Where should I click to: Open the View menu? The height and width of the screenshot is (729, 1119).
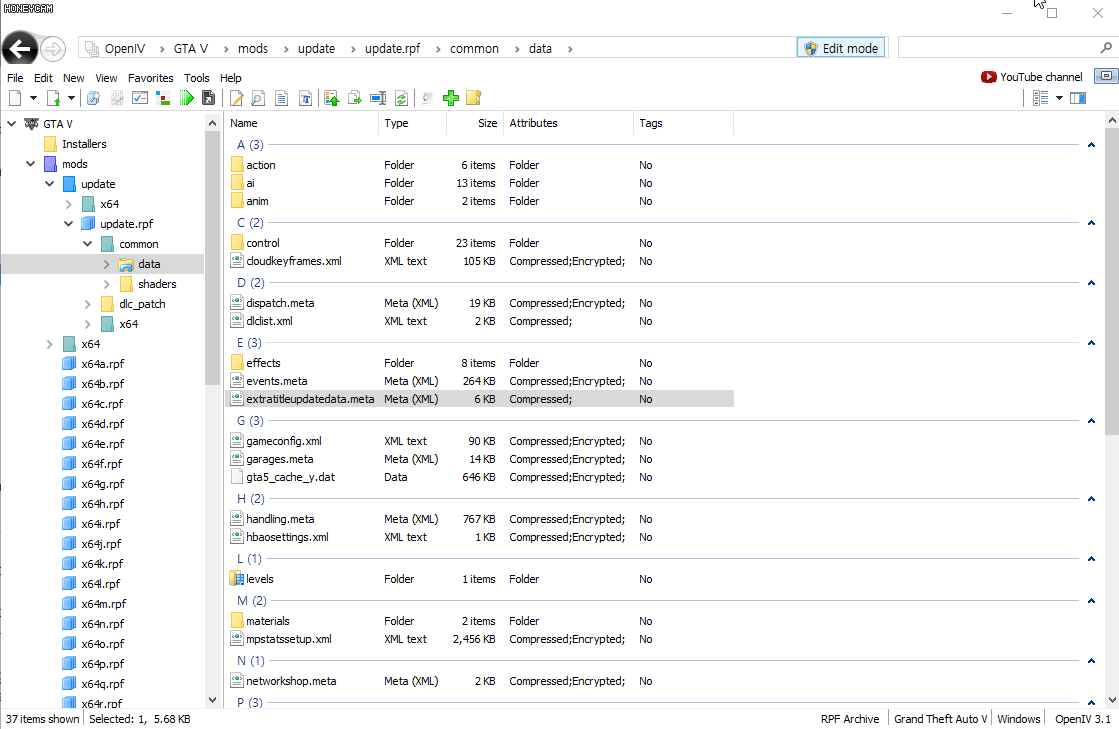pos(106,78)
